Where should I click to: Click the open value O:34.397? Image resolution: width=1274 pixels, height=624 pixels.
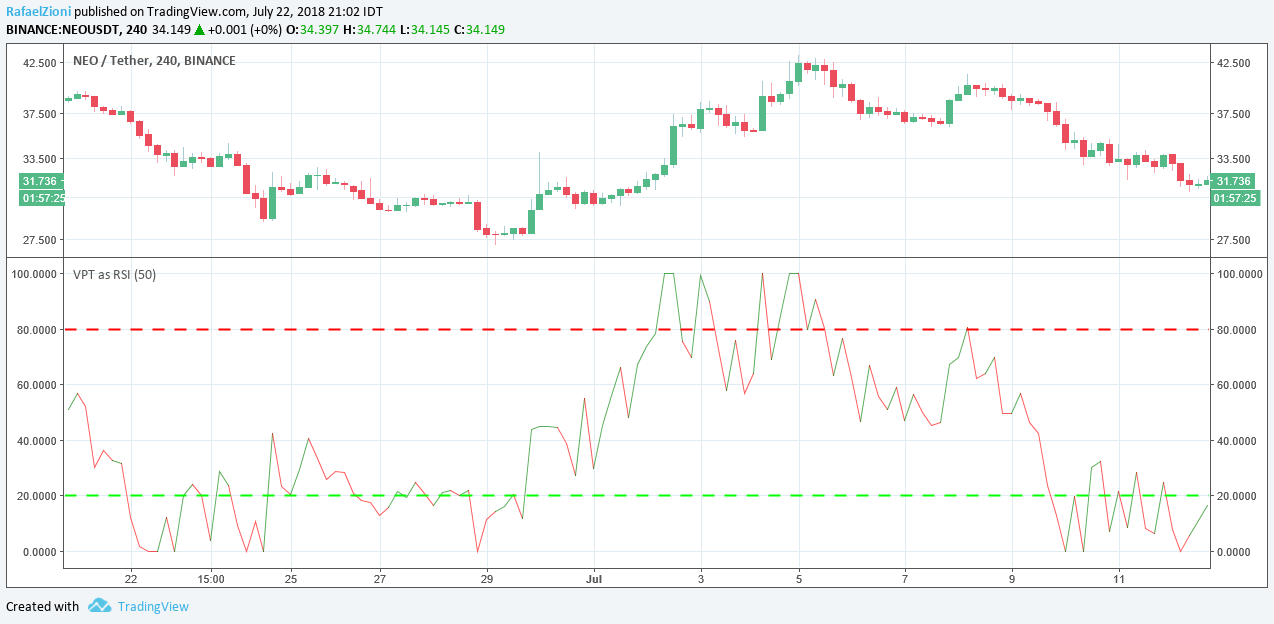click(x=313, y=30)
